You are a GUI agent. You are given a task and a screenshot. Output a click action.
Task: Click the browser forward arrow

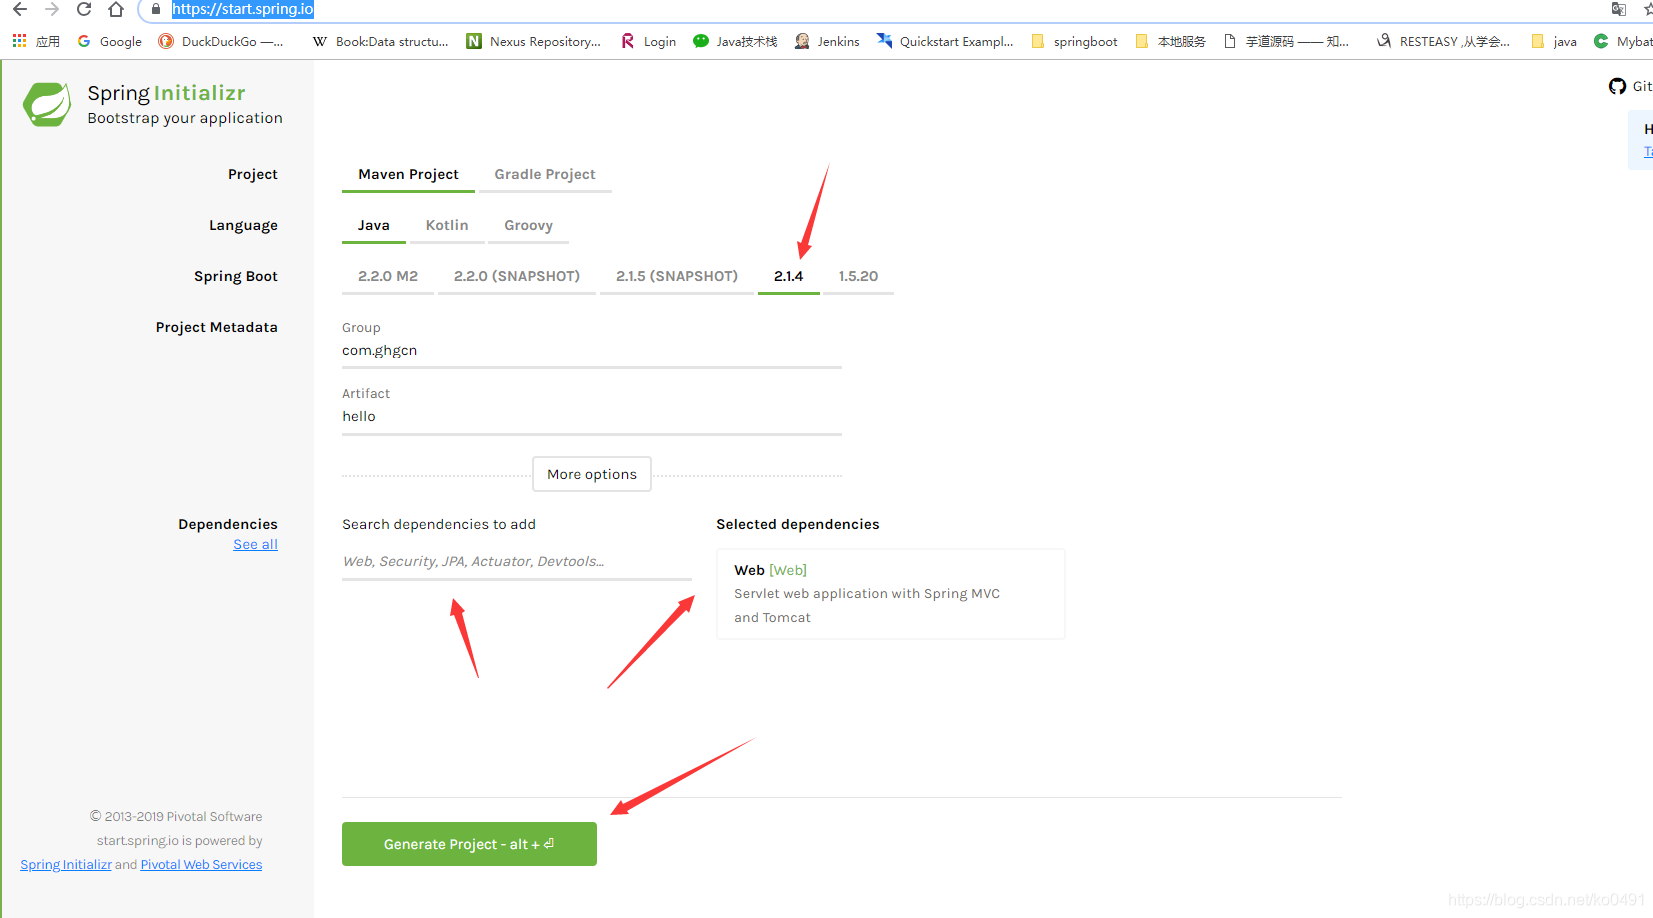[x=52, y=9]
